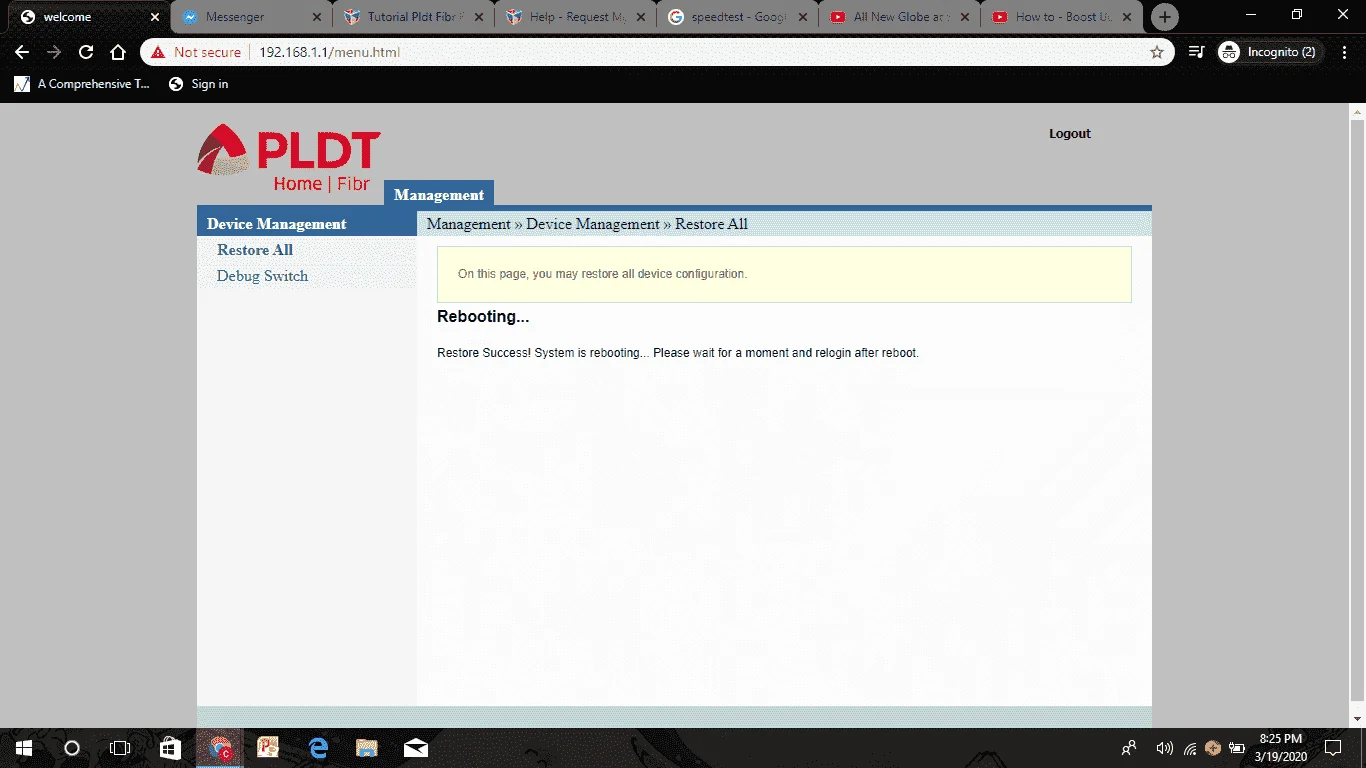The image size is (1366, 768).
Task: Close the welcome tab
Action: click(x=154, y=17)
